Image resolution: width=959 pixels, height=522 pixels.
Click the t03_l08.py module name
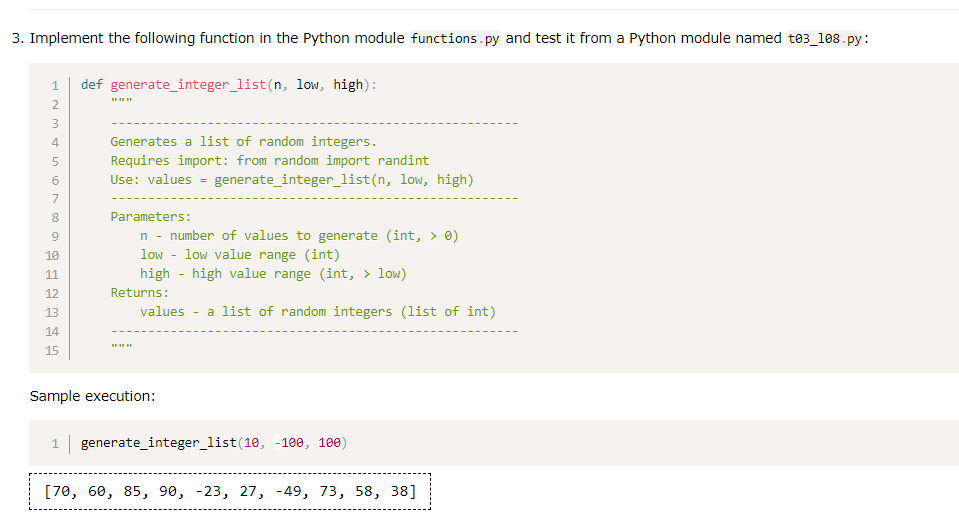point(824,39)
